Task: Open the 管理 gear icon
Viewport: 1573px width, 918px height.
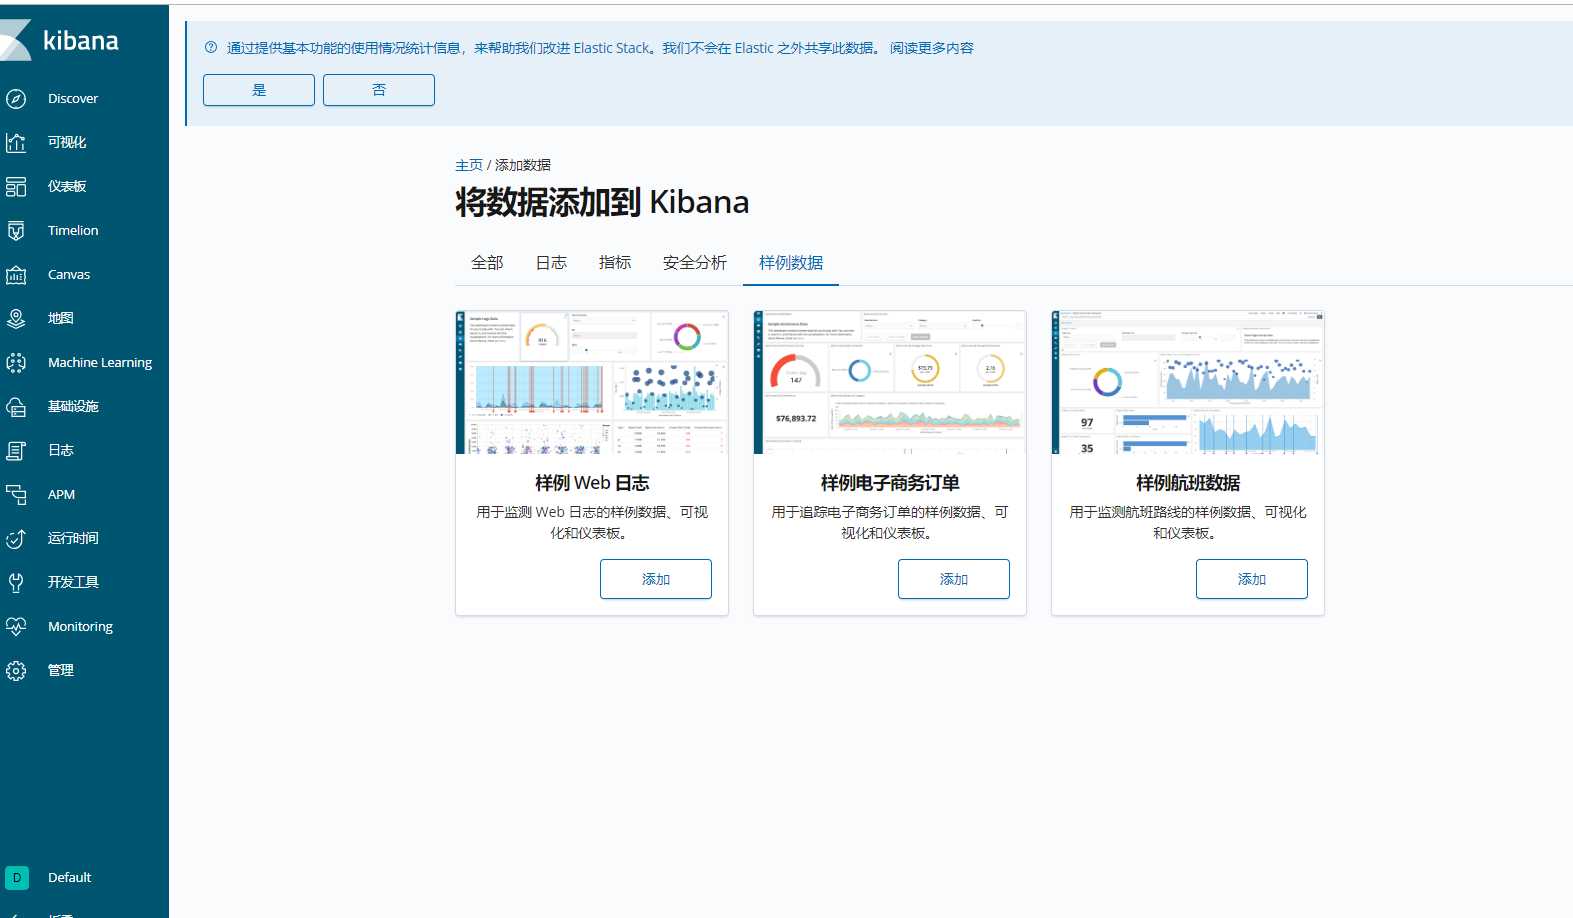Action: (16, 670)
